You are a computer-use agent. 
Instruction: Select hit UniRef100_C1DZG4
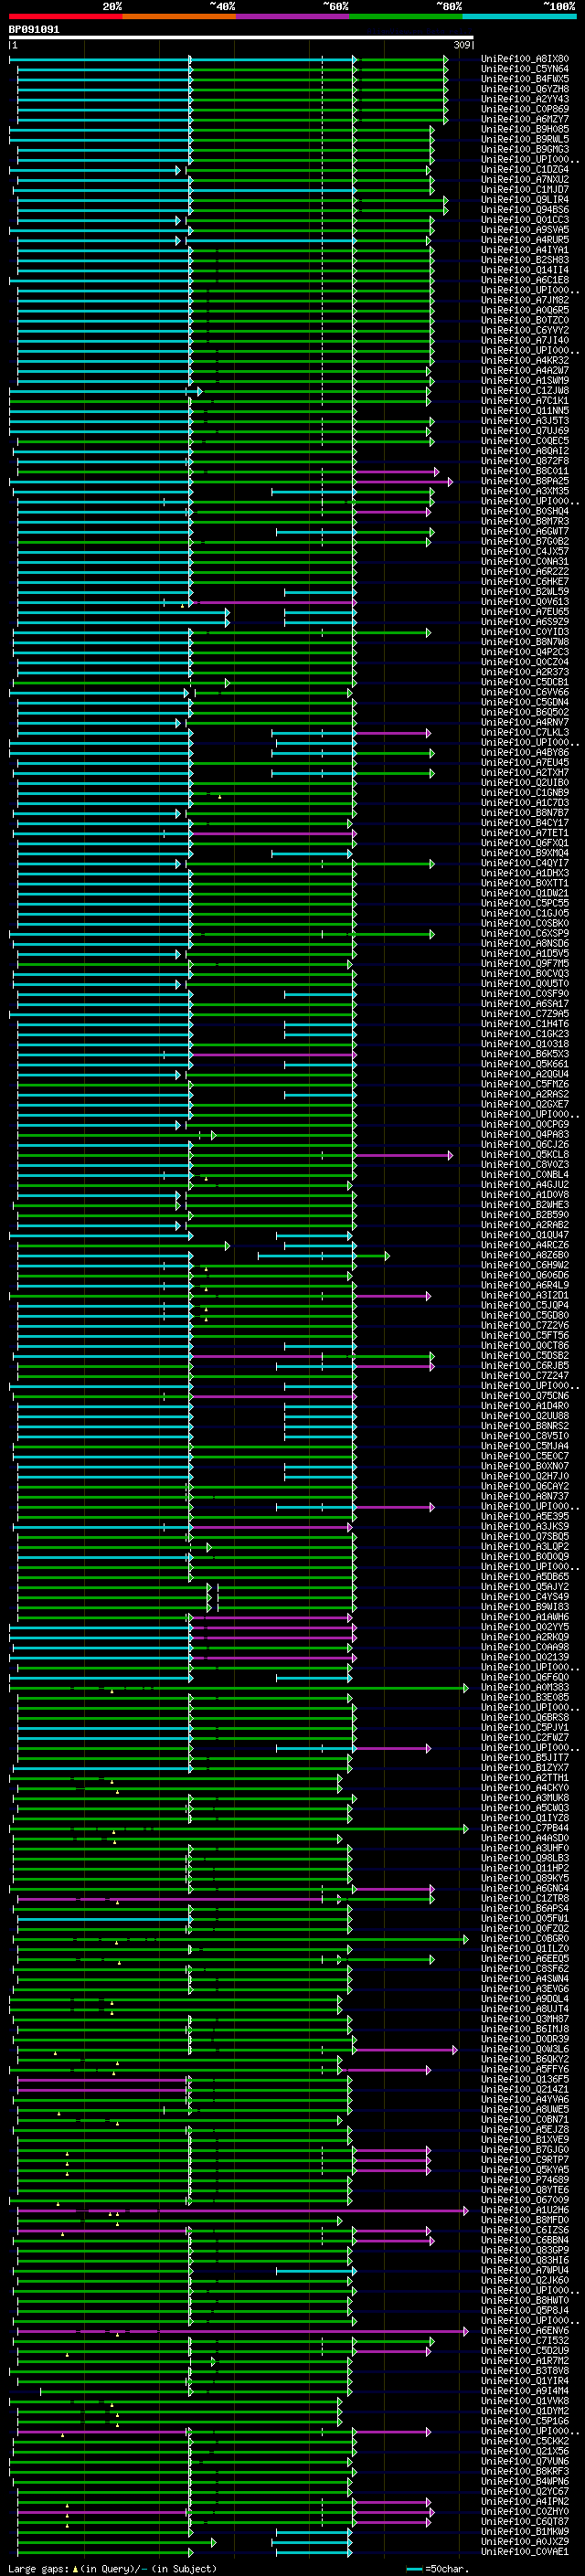point(525,170)
